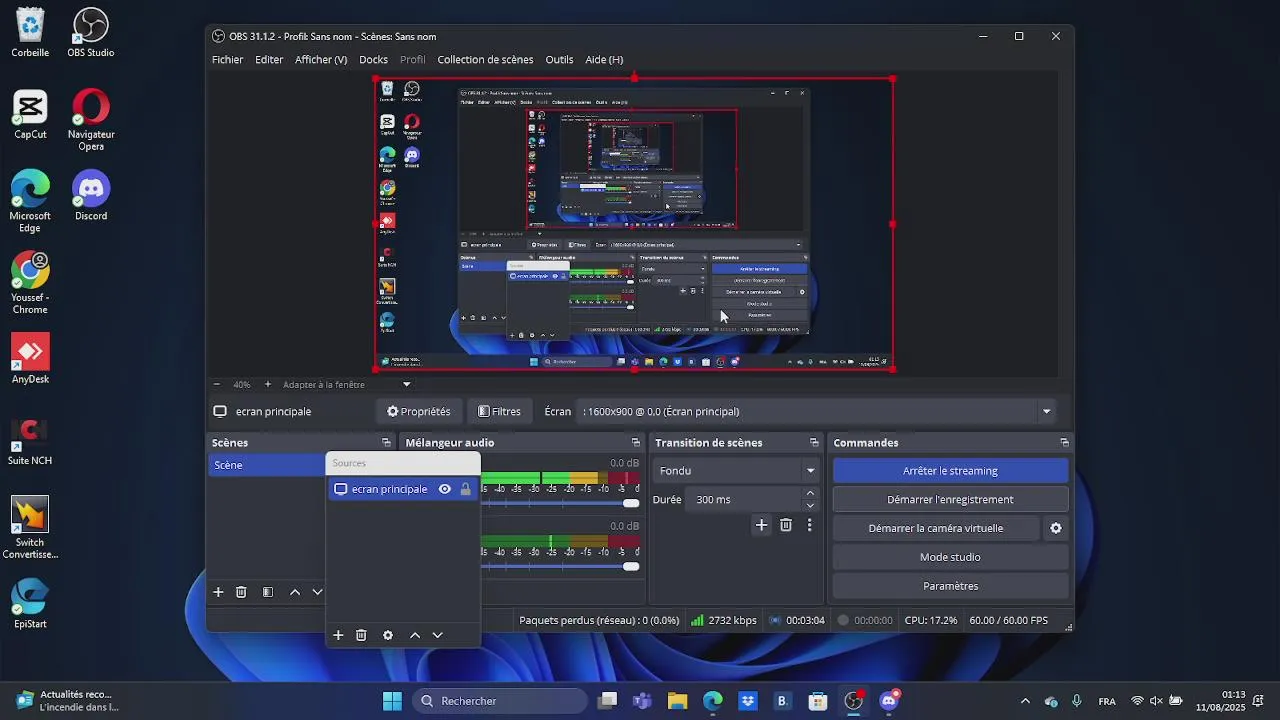Open Paramètres in the Commandes dock
1280x720 pixels.
pyautogui.click(x=950, y=586)
